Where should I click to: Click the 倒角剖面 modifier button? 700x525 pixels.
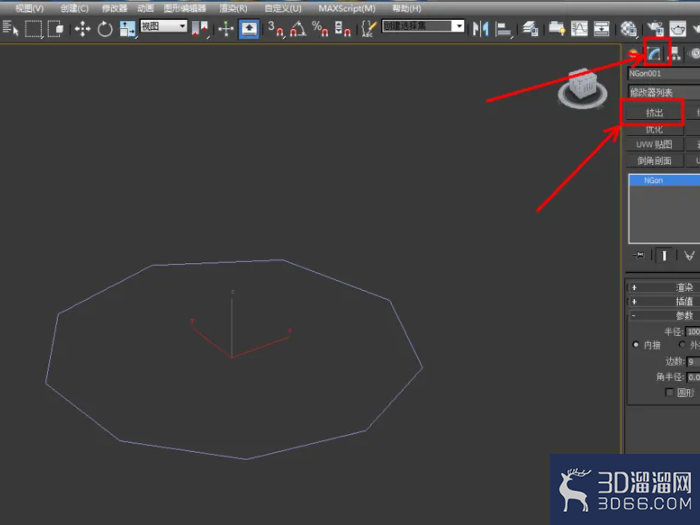click(x=654, y=161)
